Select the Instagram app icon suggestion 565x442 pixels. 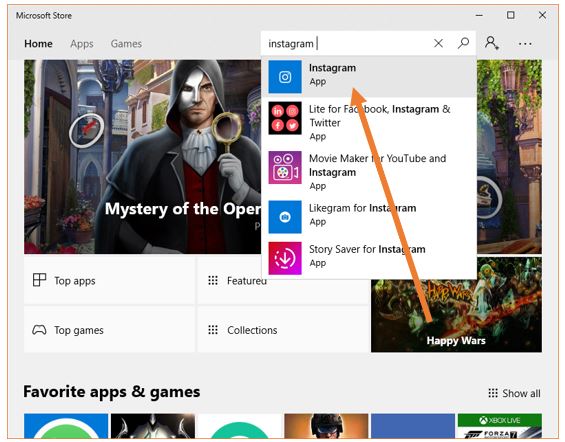[x=285, y=76]
